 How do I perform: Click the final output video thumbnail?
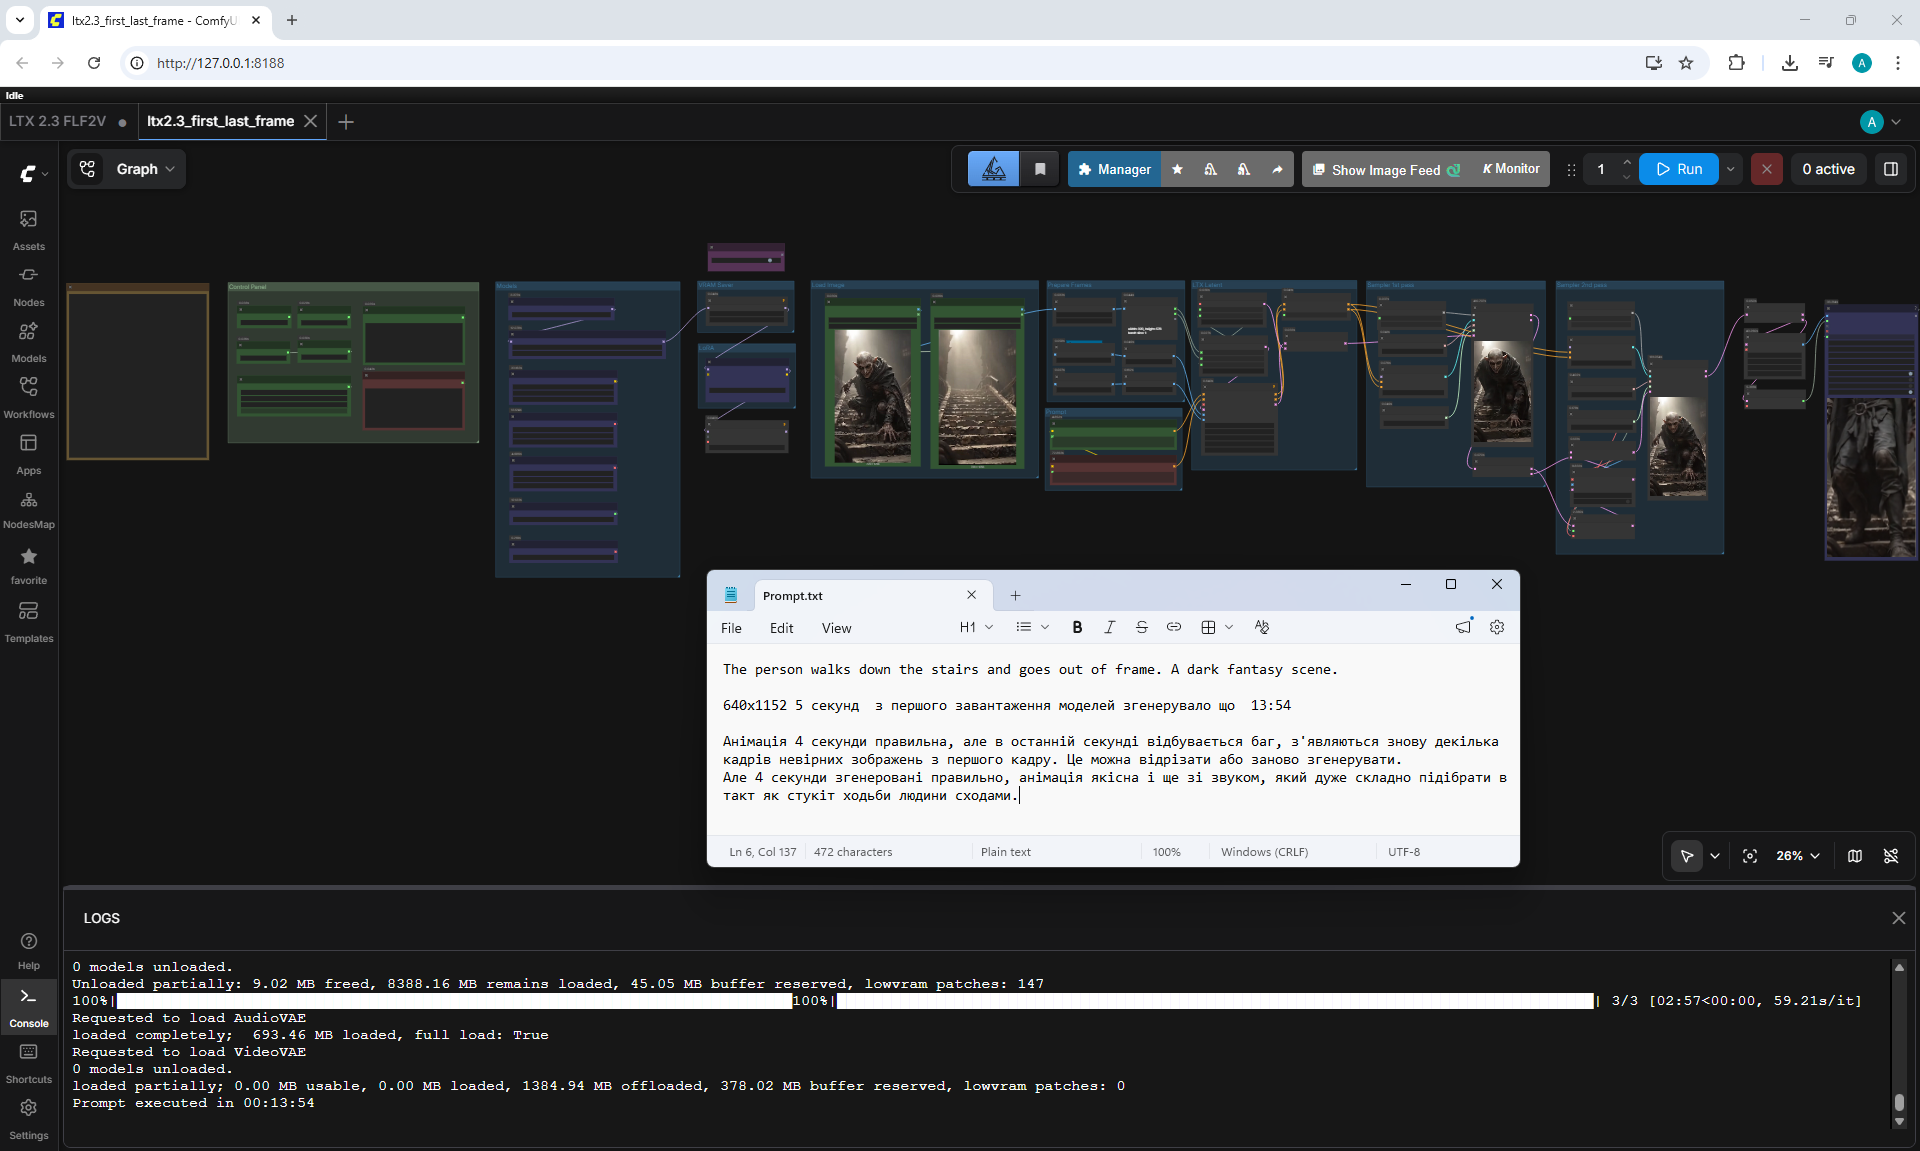[x=1870, y=476]
